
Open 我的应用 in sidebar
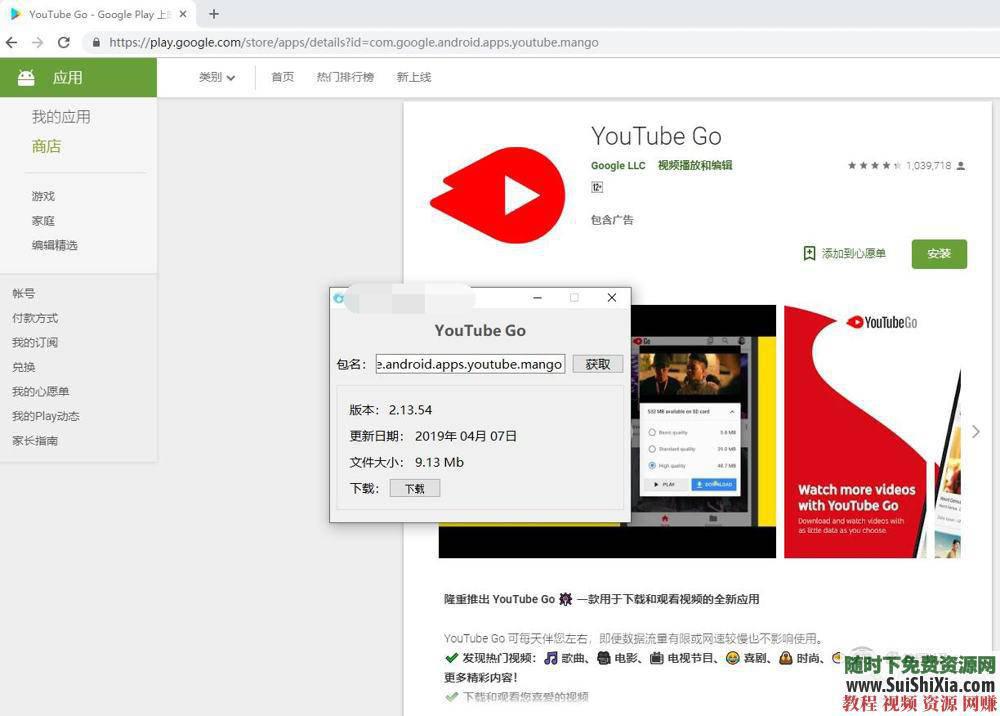point(61,117)
